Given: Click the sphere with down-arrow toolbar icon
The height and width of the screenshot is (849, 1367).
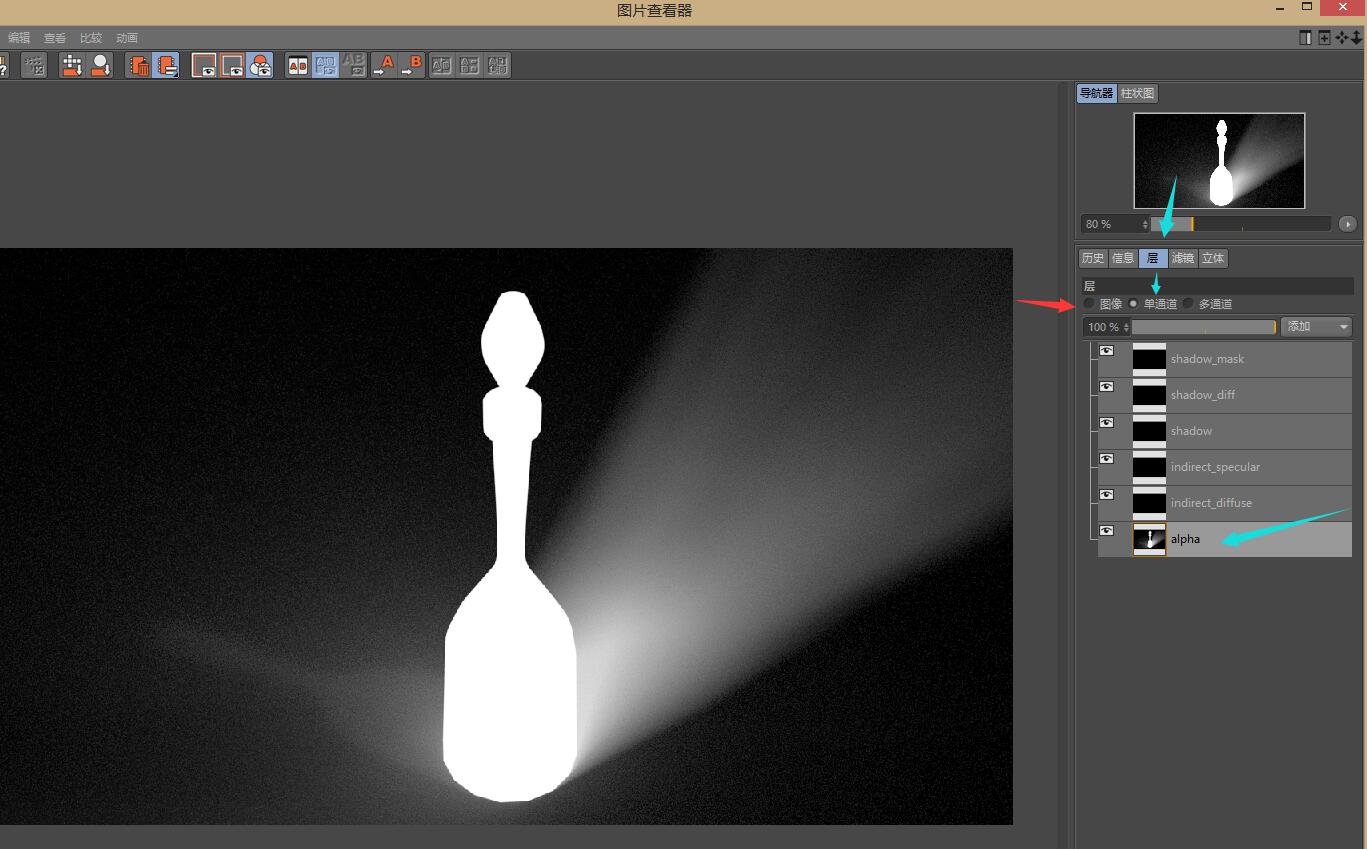Looking at the screenshot, I should pyautogui.click(x=100, y=66).
